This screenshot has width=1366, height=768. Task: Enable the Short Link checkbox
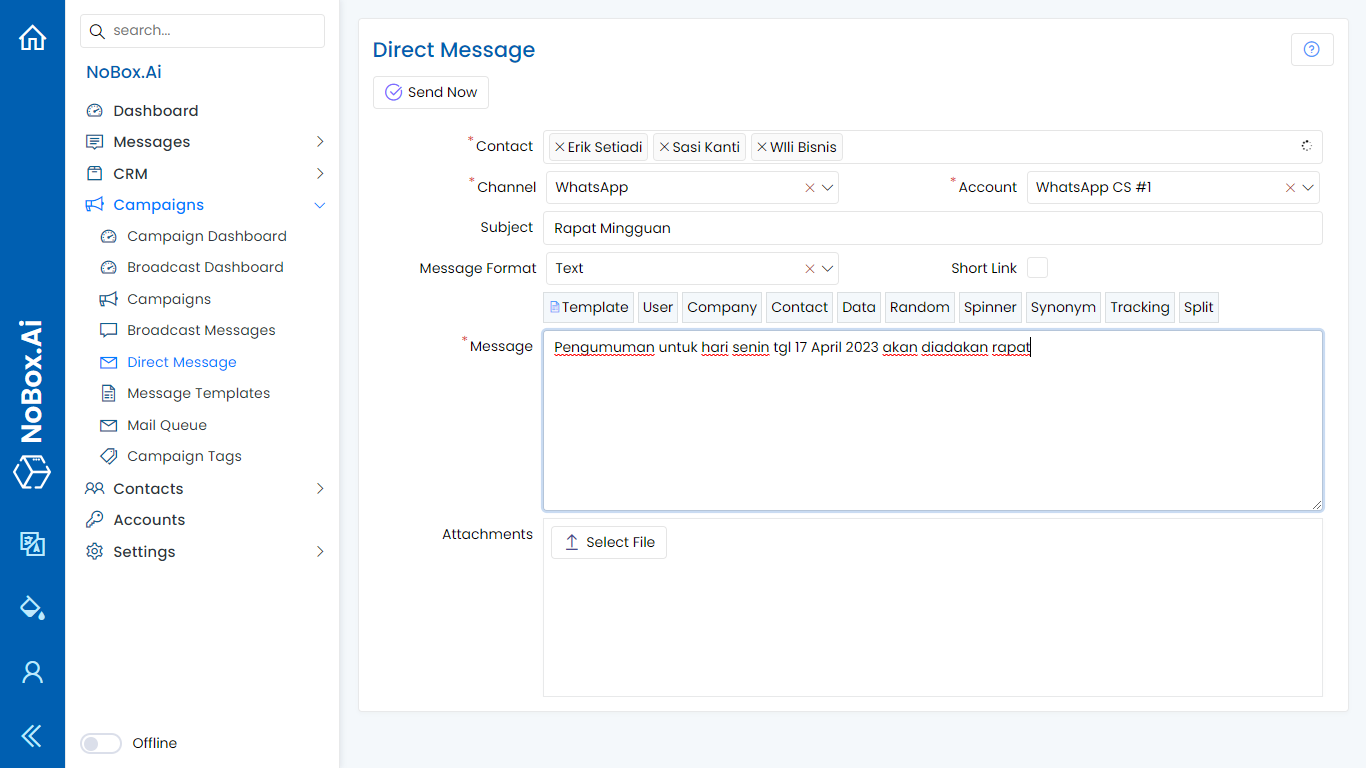[x=1038, y=268]
